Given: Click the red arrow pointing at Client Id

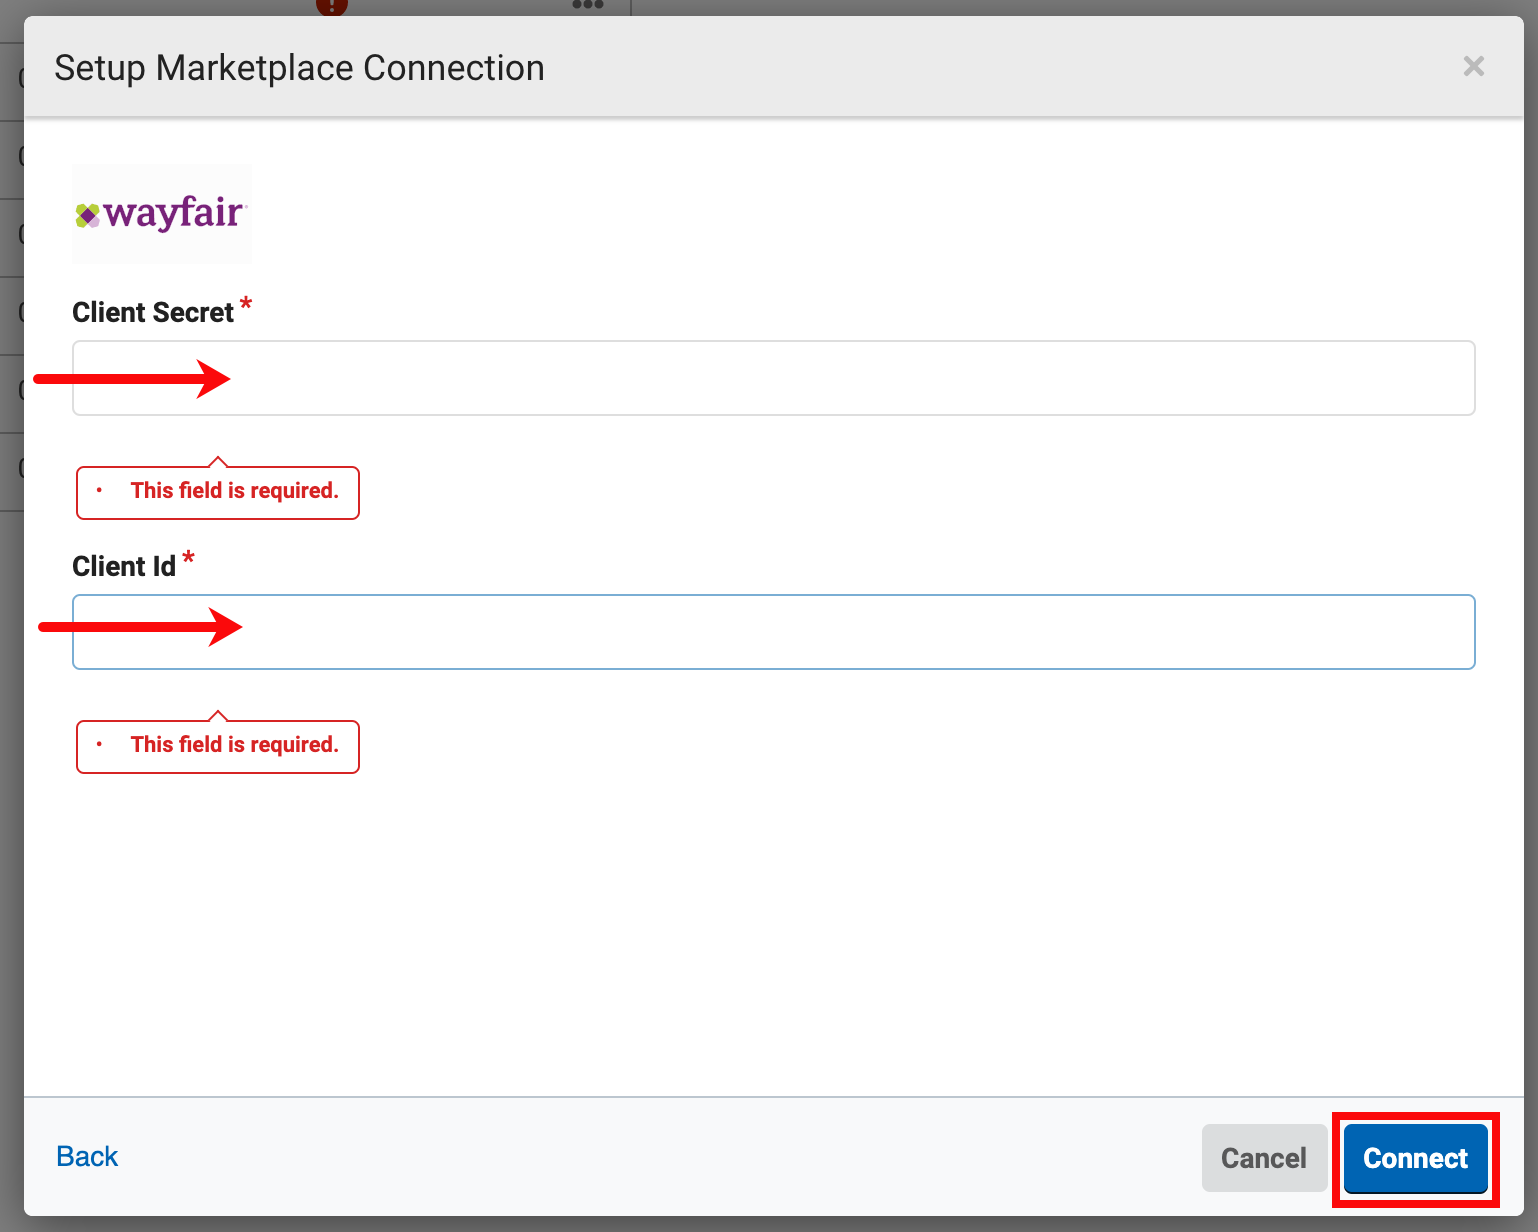Looking at the screenshot, I should point(141,627).
